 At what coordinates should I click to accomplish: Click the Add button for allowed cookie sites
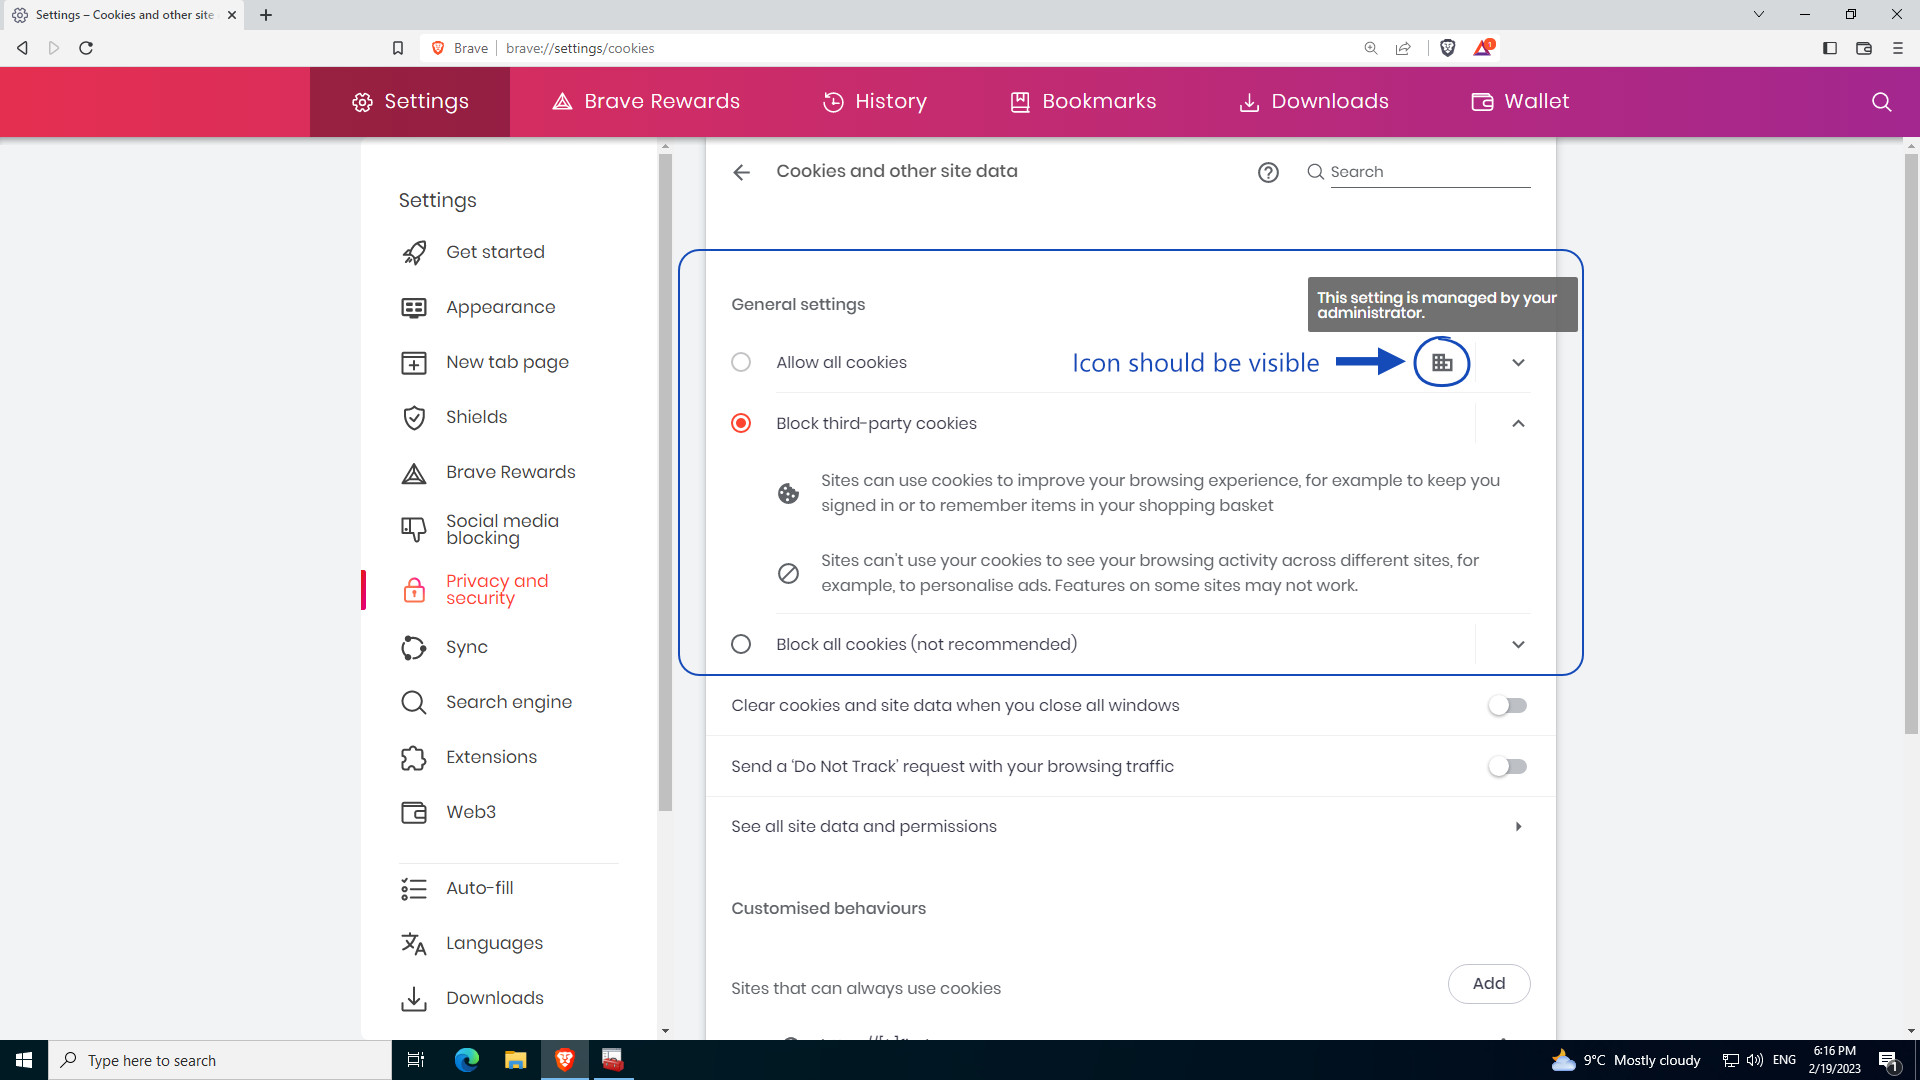1489,983
